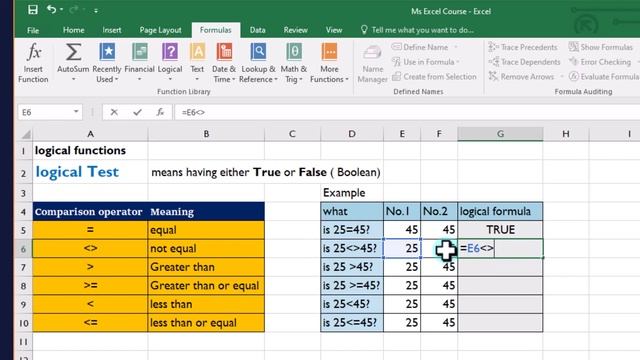
Task: Open the Review tab
Action: coord(296,30)
